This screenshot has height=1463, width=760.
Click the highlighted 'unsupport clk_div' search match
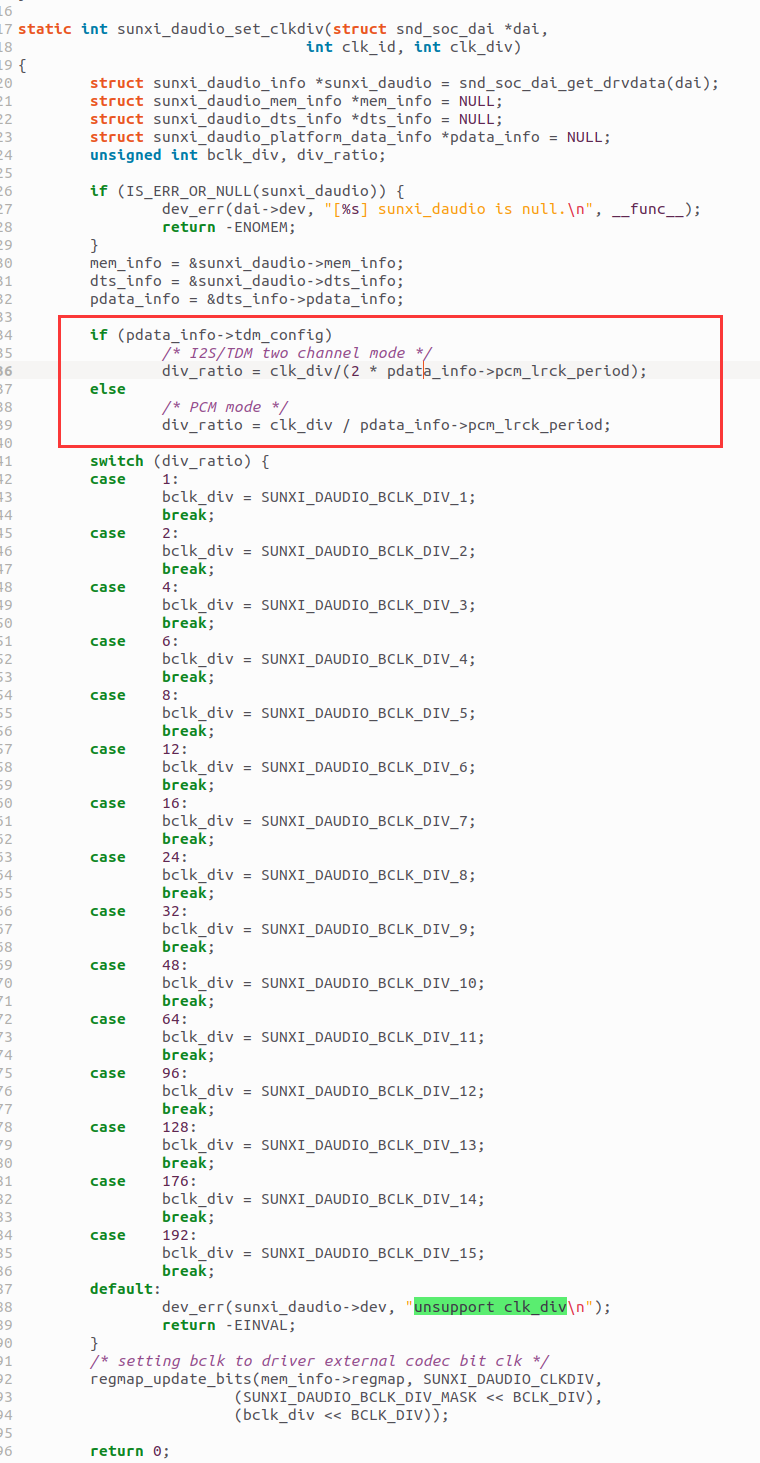tap(490, 1307)
